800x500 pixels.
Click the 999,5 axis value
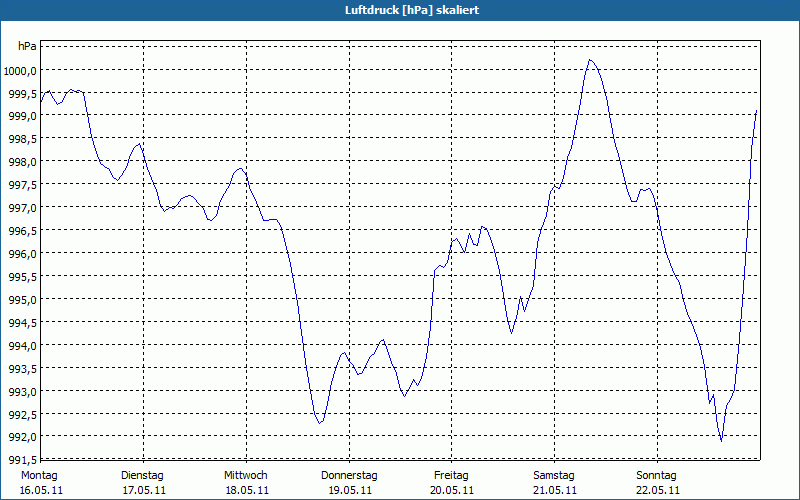[24, 93]
